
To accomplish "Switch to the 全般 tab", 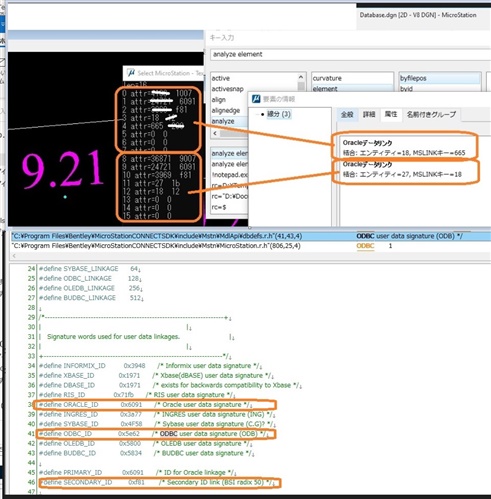I will [347, 115].
